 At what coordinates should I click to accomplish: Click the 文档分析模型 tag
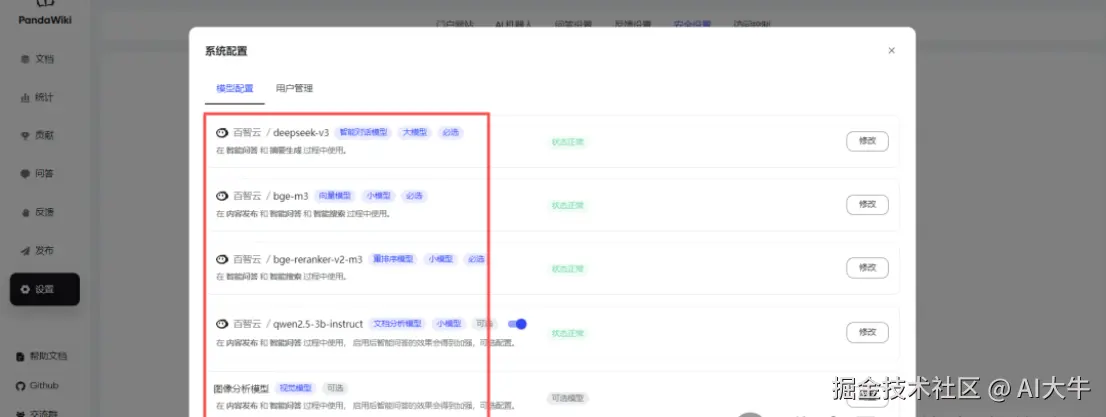(397, 324)
